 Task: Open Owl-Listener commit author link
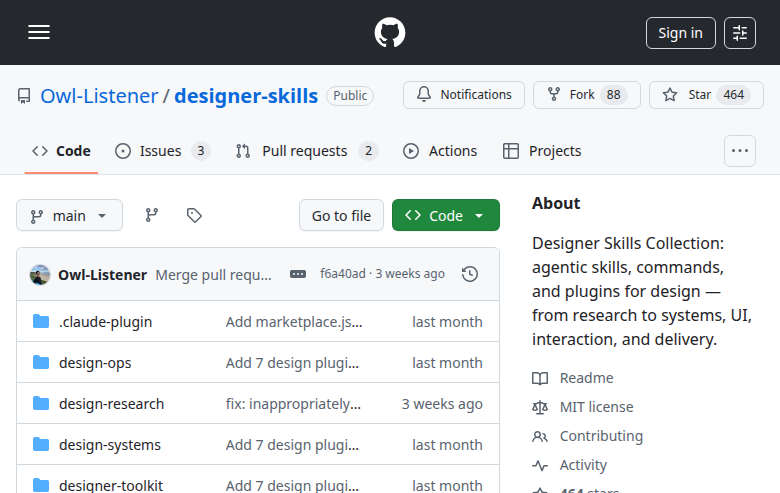coord(102,275)
